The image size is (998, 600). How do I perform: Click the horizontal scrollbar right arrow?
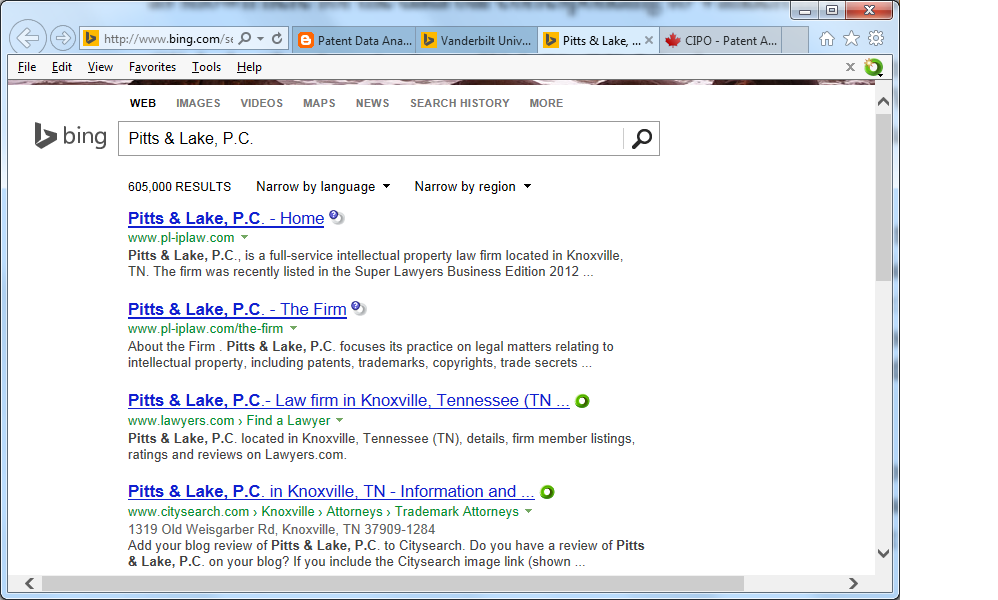[854, 583]
